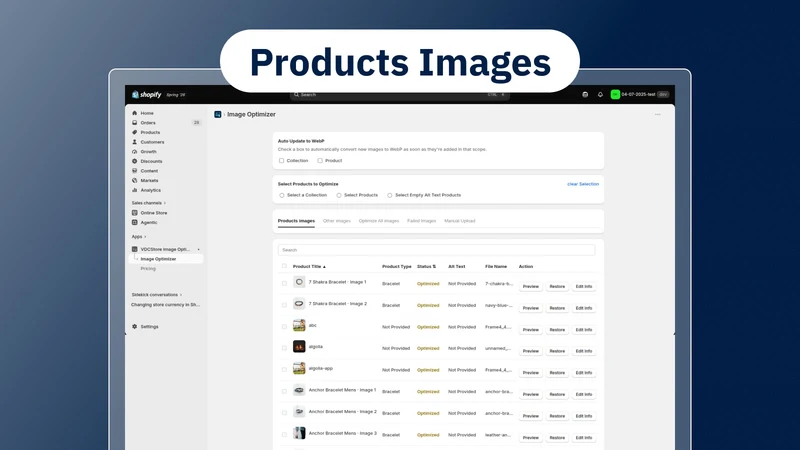Click the 7 Shakra Bracelet Image 1 thumbnail
Viewport: 800px width, 450px height.
(299, 282)
